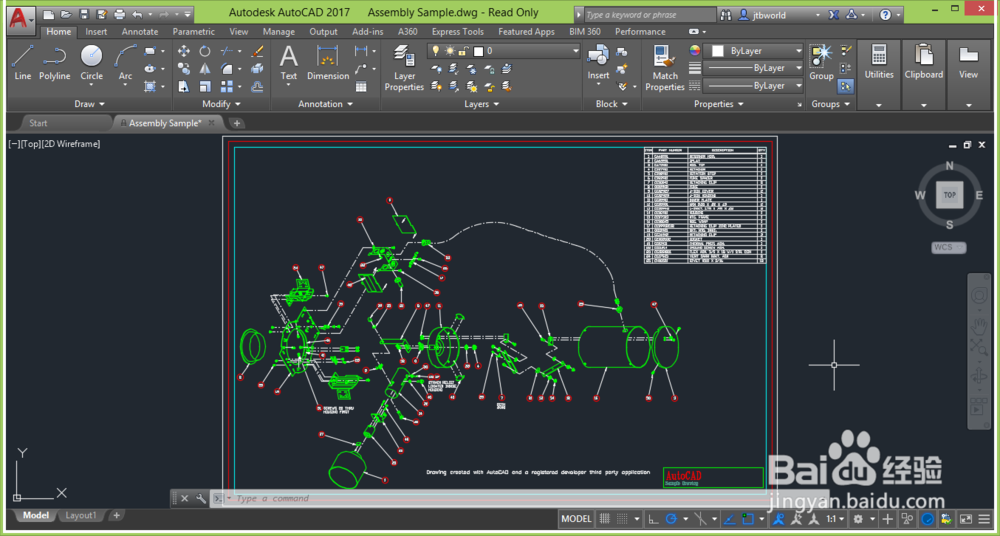Image resolution: width=1000 pixels, height=536 pixels.
Task: Open Layer Properties manager
Action: coord(404,68)
